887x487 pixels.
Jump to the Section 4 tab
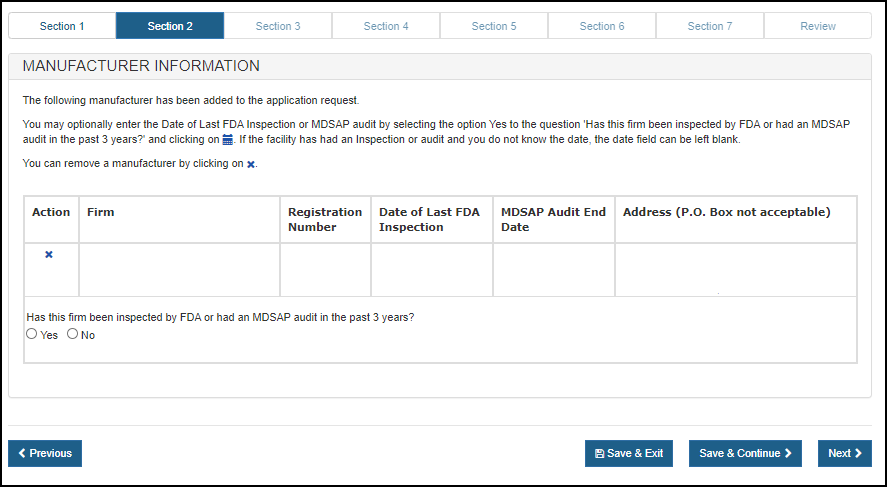(386, 26)
